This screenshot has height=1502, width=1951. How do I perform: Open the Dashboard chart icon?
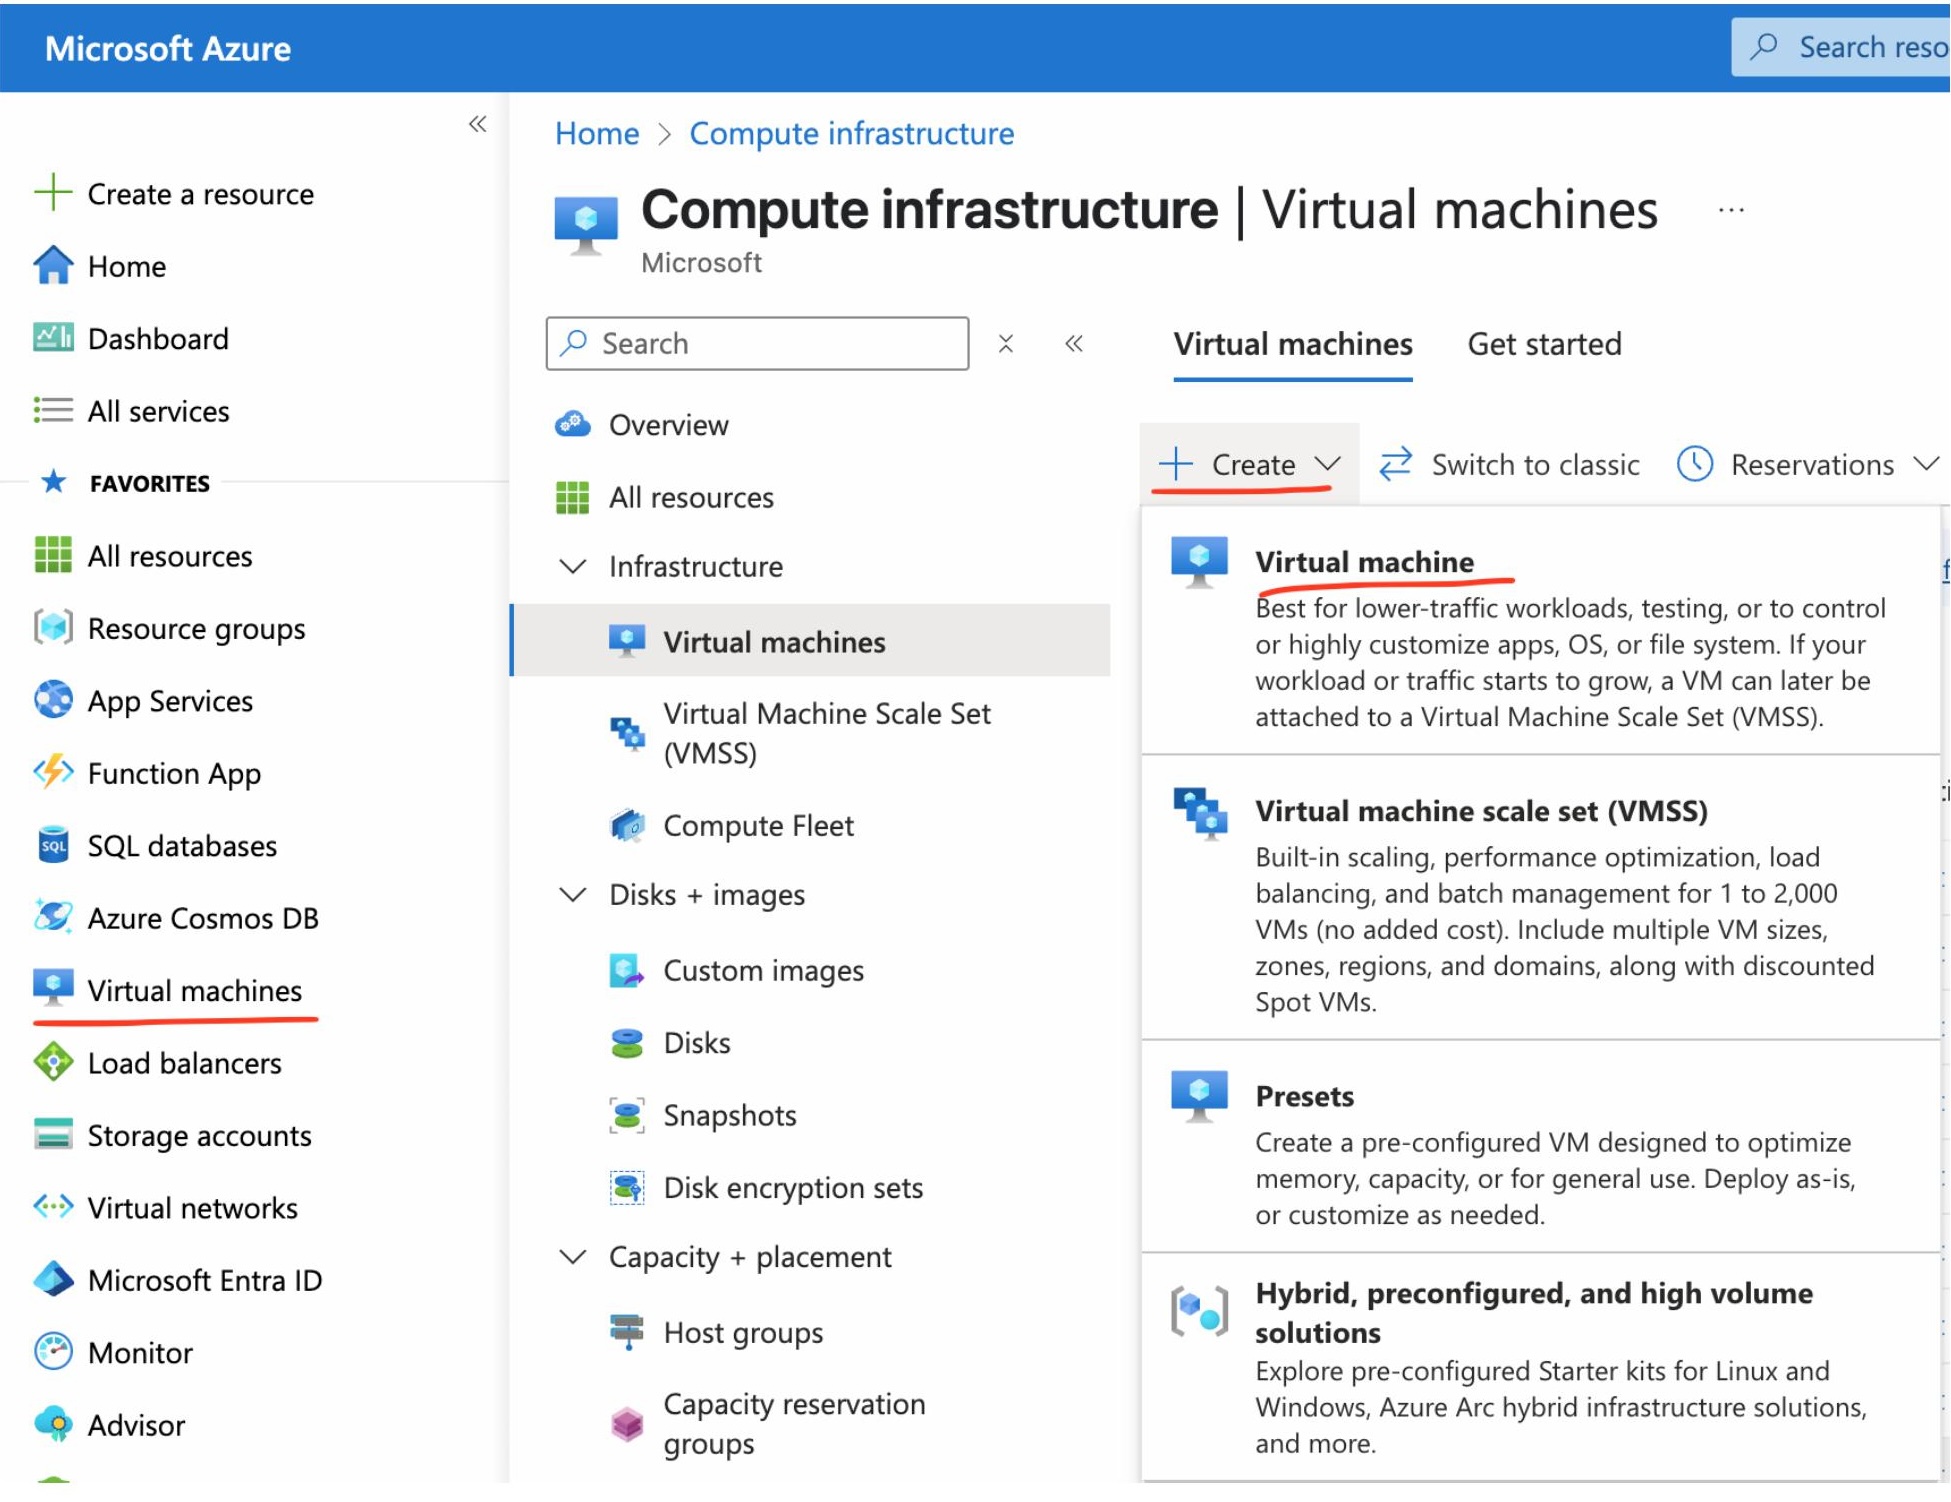pos(53,338)
